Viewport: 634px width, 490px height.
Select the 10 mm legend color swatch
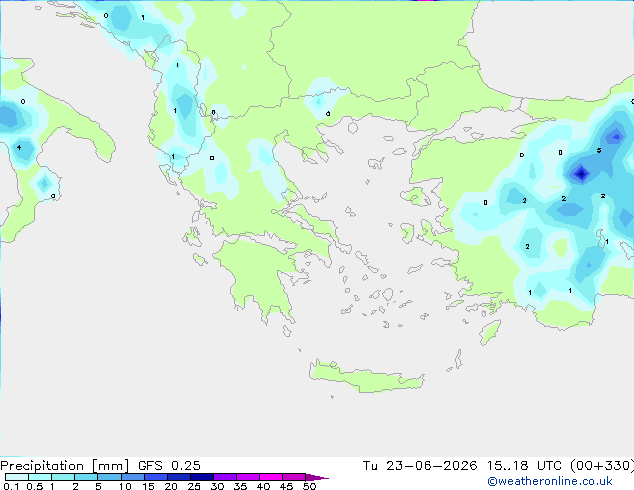point(133,477)
